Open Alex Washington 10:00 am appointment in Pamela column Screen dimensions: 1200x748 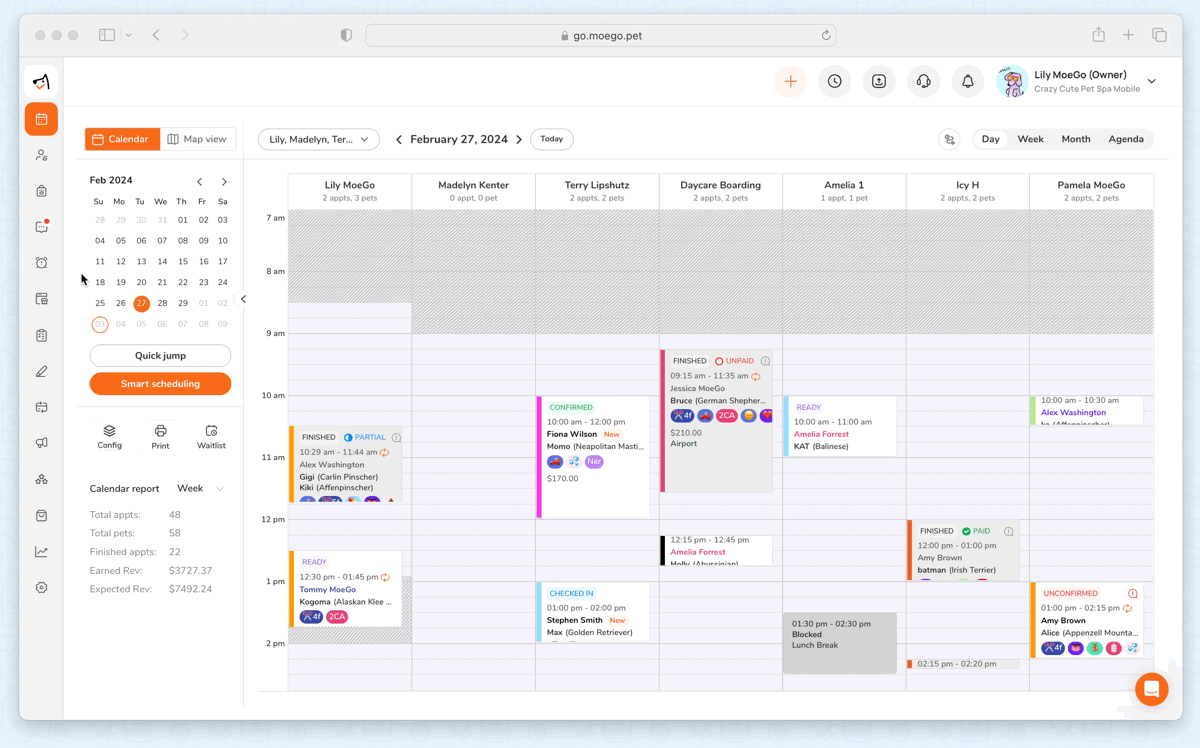click(1087, 411)
